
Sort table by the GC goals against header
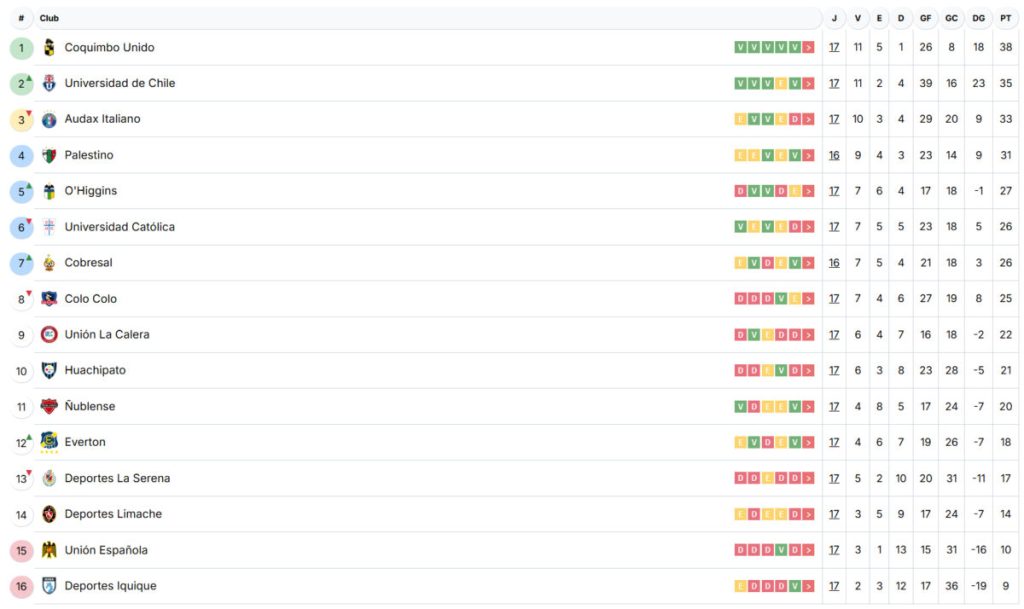952,18
